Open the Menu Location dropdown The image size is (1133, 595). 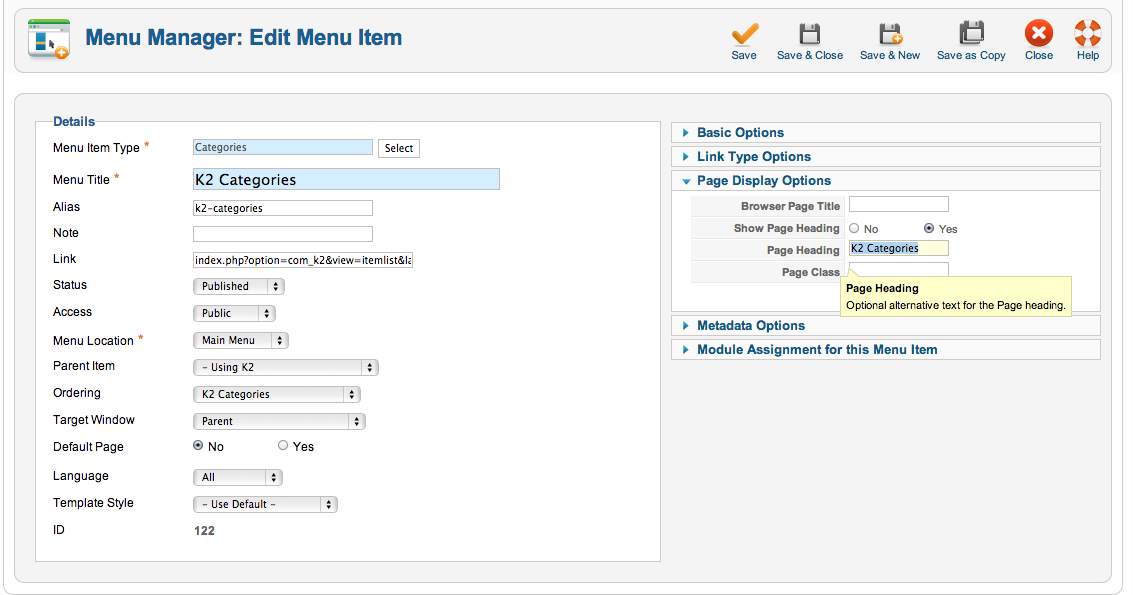coord(241,341)
